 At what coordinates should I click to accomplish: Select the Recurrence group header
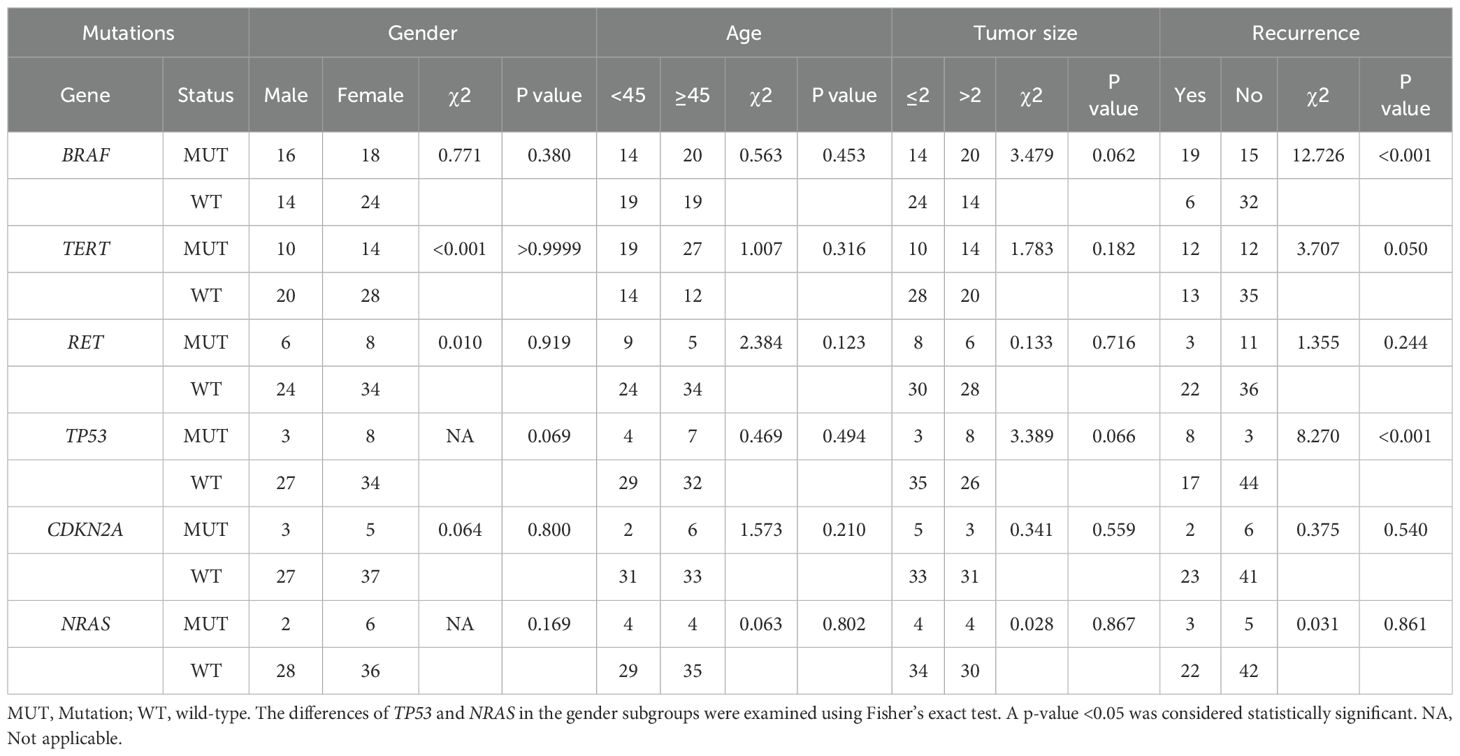click(1305, 33)
